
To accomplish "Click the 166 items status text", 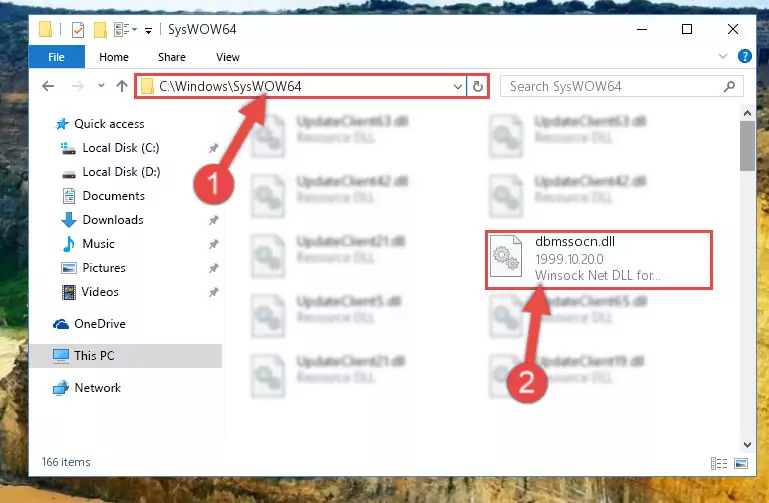I will tap(66, 462).
